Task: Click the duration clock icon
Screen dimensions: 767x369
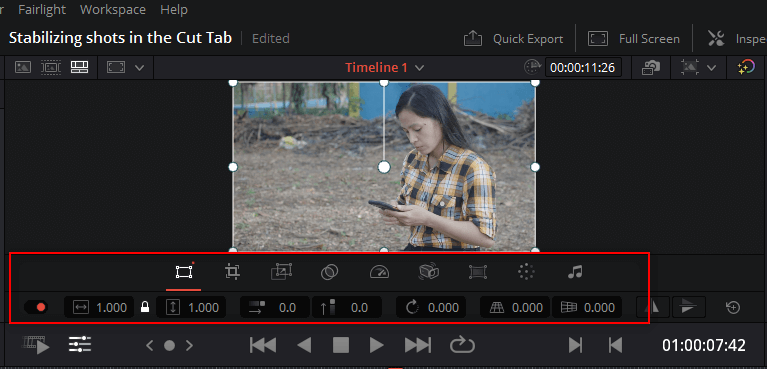Action: click(x=531, y=68)
